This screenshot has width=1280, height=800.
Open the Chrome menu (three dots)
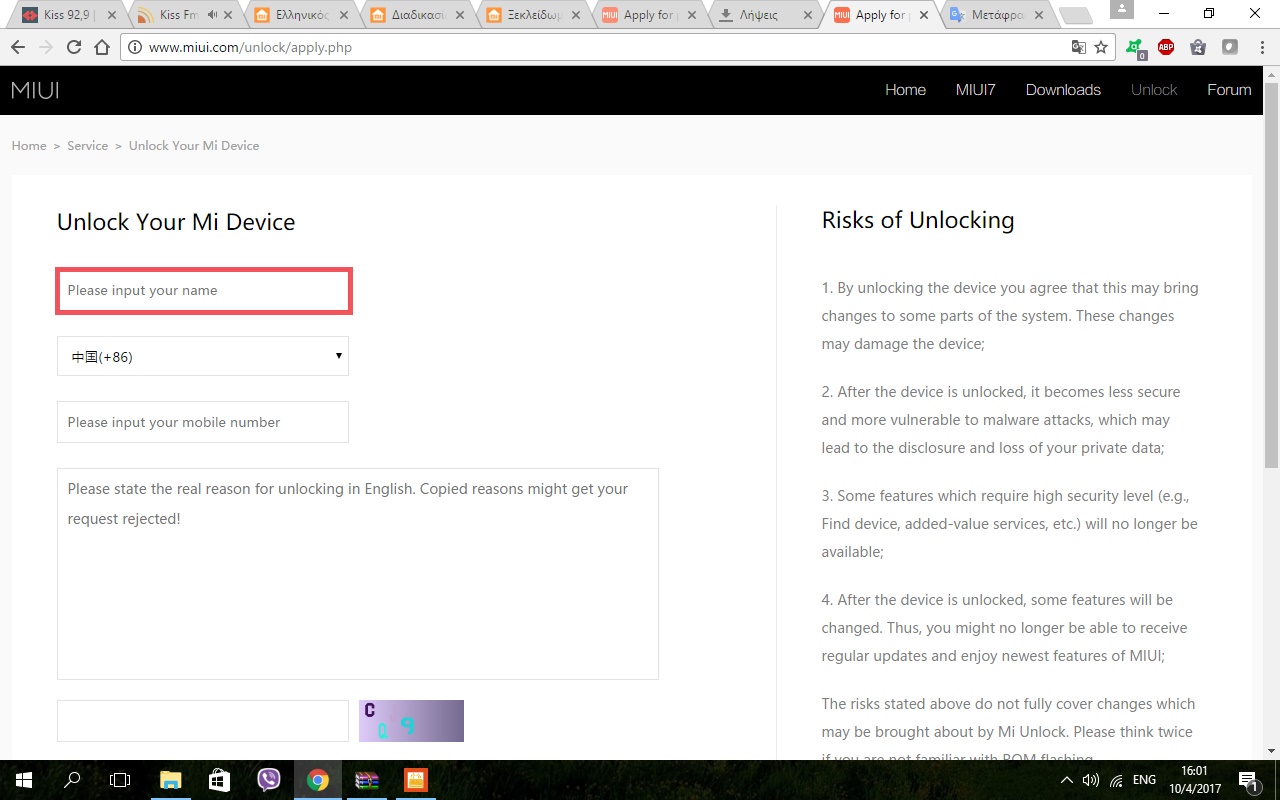click(x=1260, y=47)
